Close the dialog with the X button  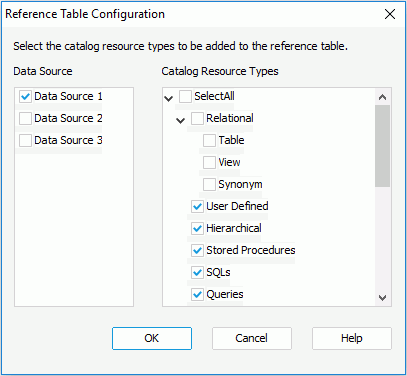tap(390, 14)
